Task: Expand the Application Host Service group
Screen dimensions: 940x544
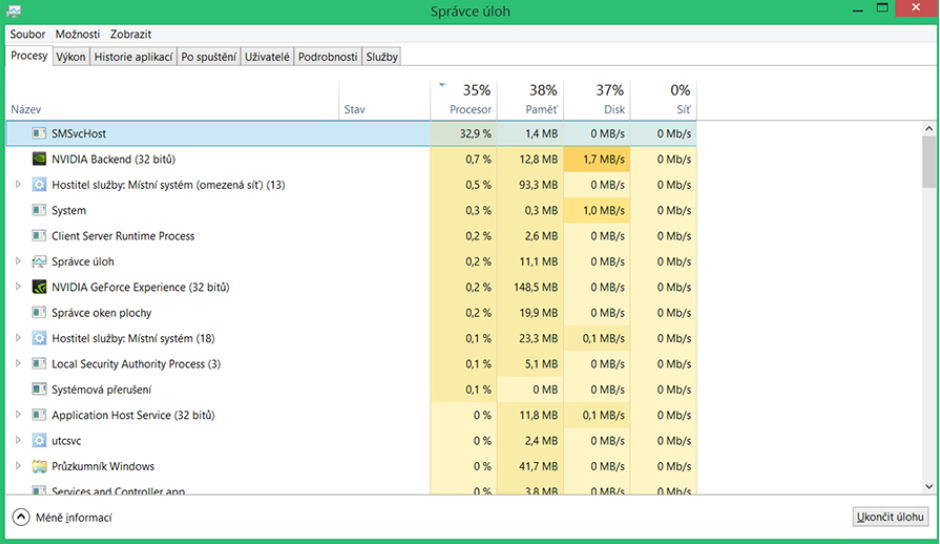Action: point(18,415)
